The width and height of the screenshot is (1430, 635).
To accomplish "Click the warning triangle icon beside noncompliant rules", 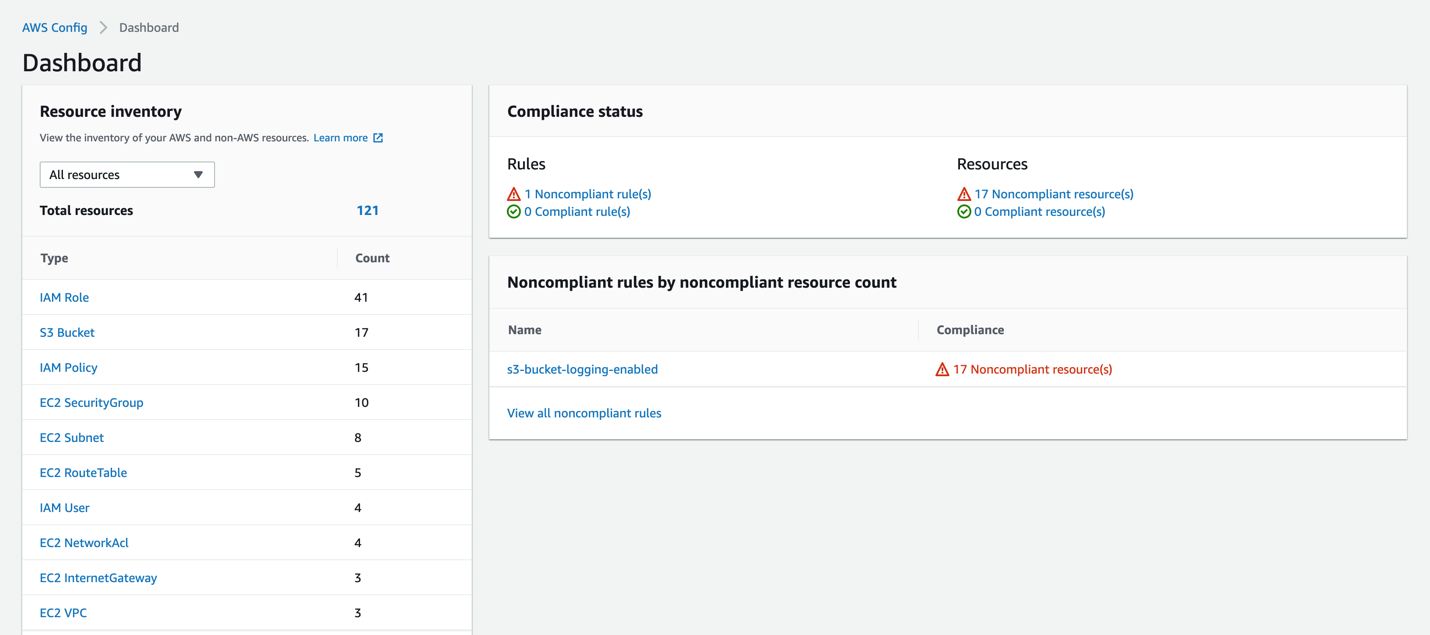I will pos(513,194).
